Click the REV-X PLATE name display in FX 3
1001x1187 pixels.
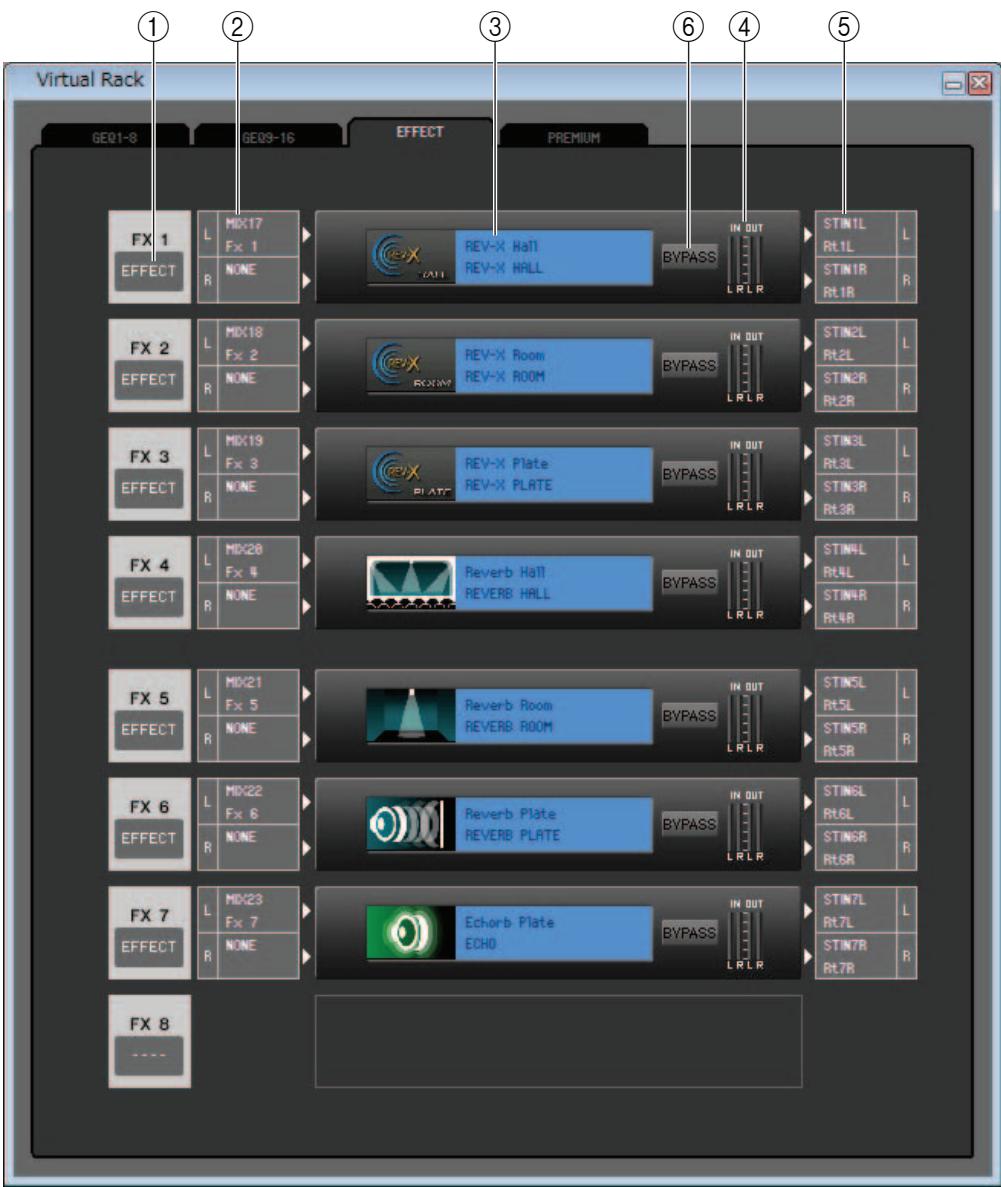coord(554,475)
